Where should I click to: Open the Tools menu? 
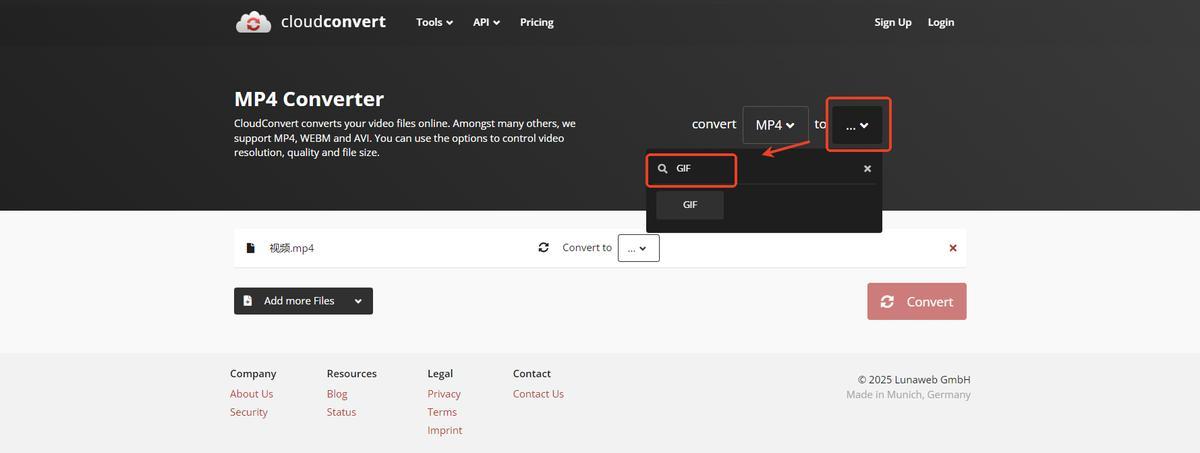pos(434,22)
